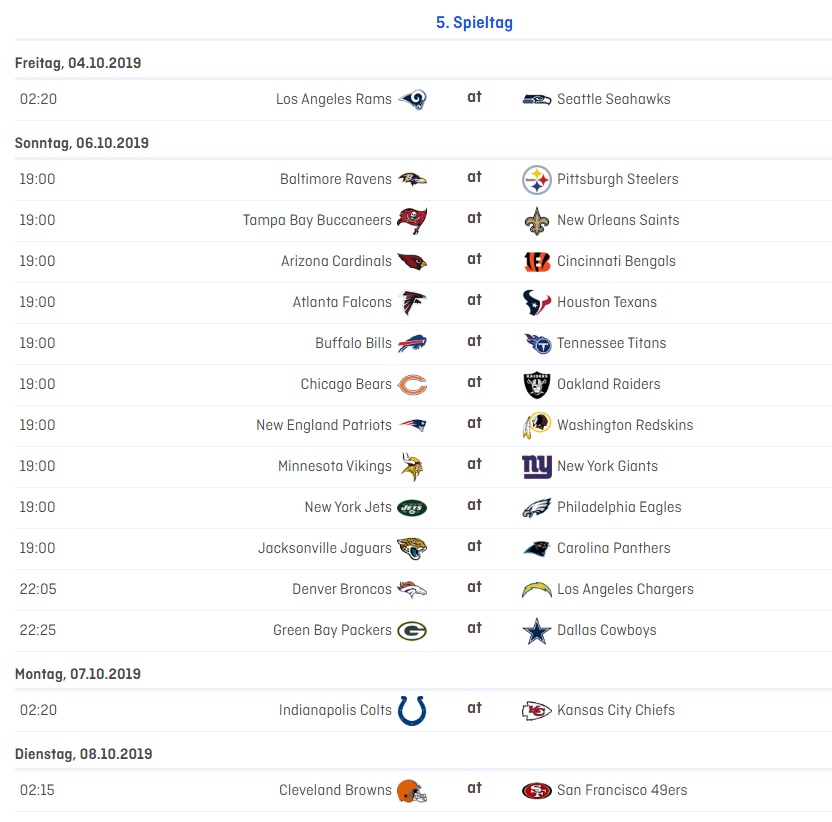Click the San Francisco 49ers name

point(622,791)
